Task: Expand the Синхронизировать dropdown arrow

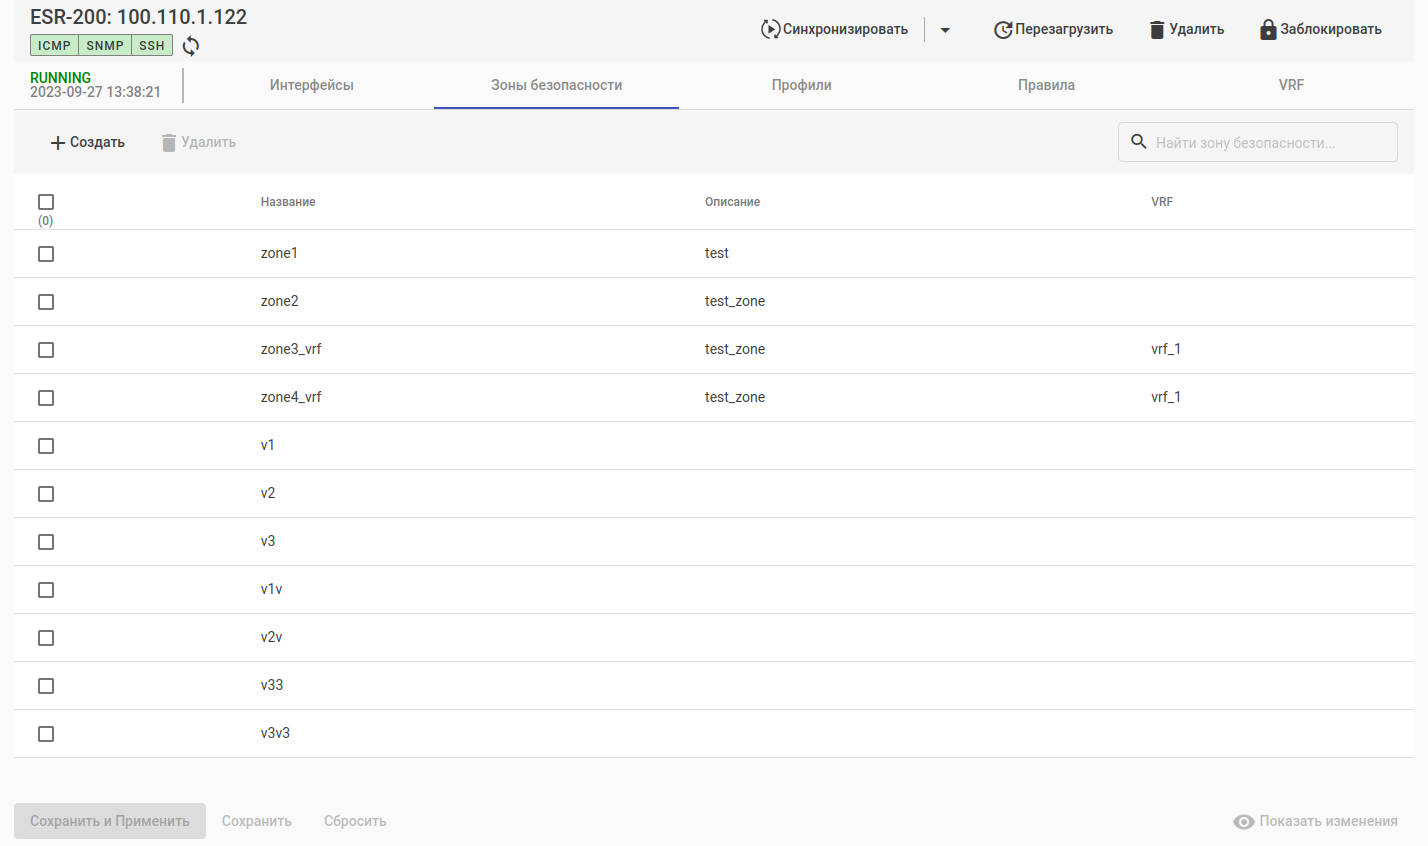Action: (x=945, y=30)
